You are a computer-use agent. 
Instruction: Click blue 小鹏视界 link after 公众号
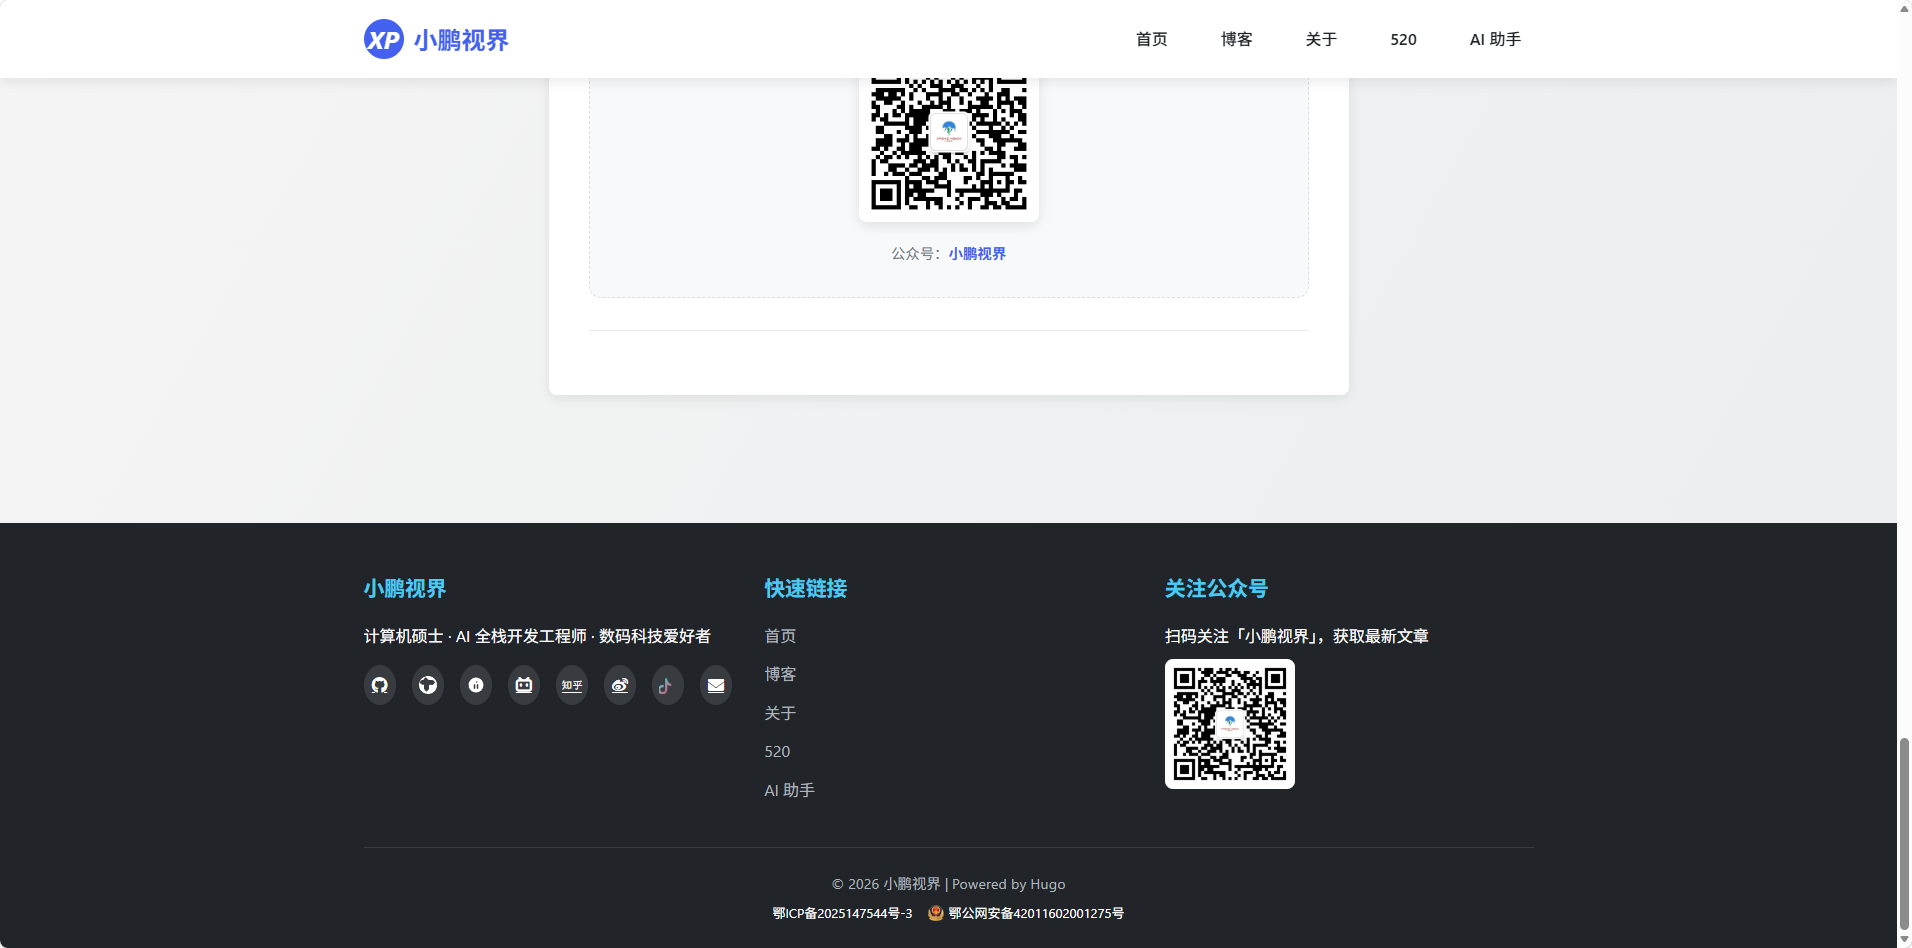(977, 254)
